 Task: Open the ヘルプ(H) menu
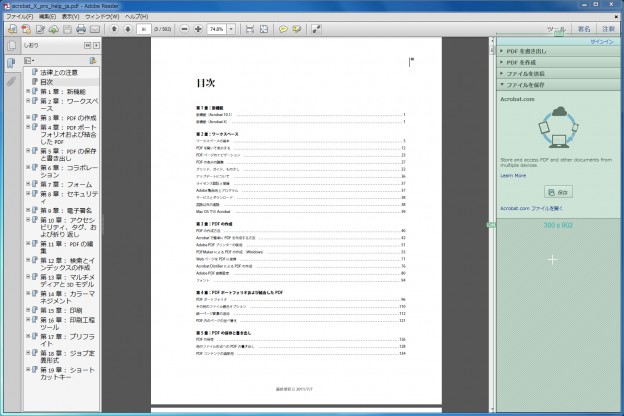pos(136,17)
